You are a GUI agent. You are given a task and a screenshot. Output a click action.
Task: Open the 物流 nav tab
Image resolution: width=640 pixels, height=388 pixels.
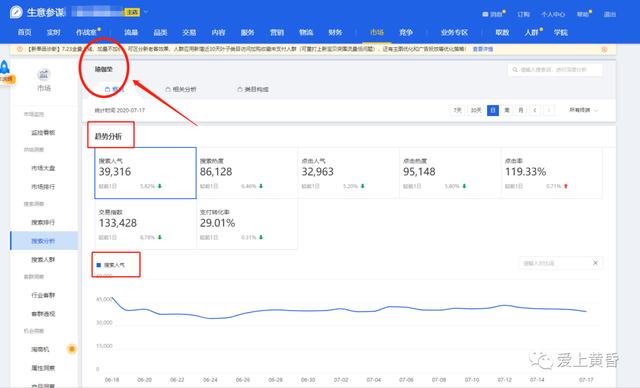(x=306, y=32)
